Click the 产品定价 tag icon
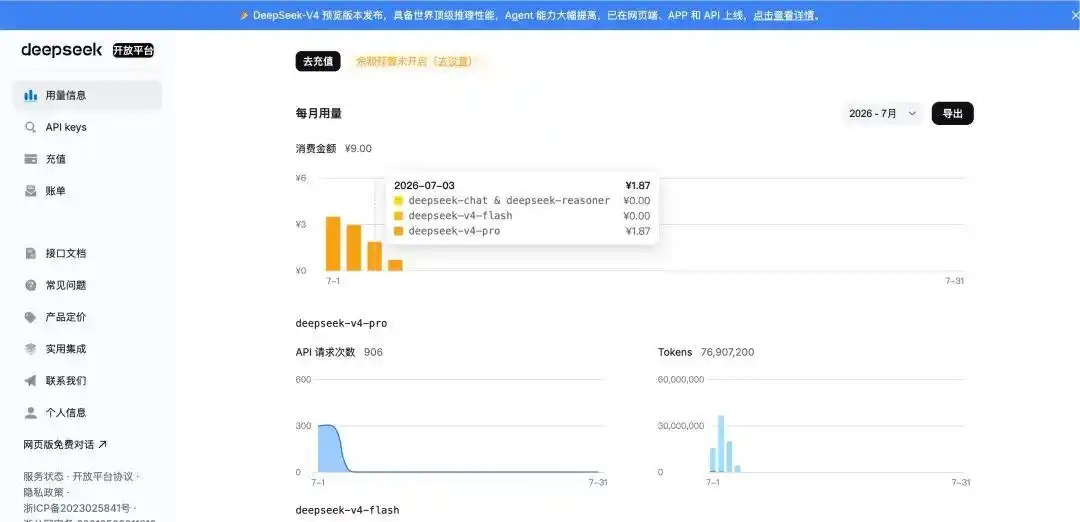 pos(30,317)
